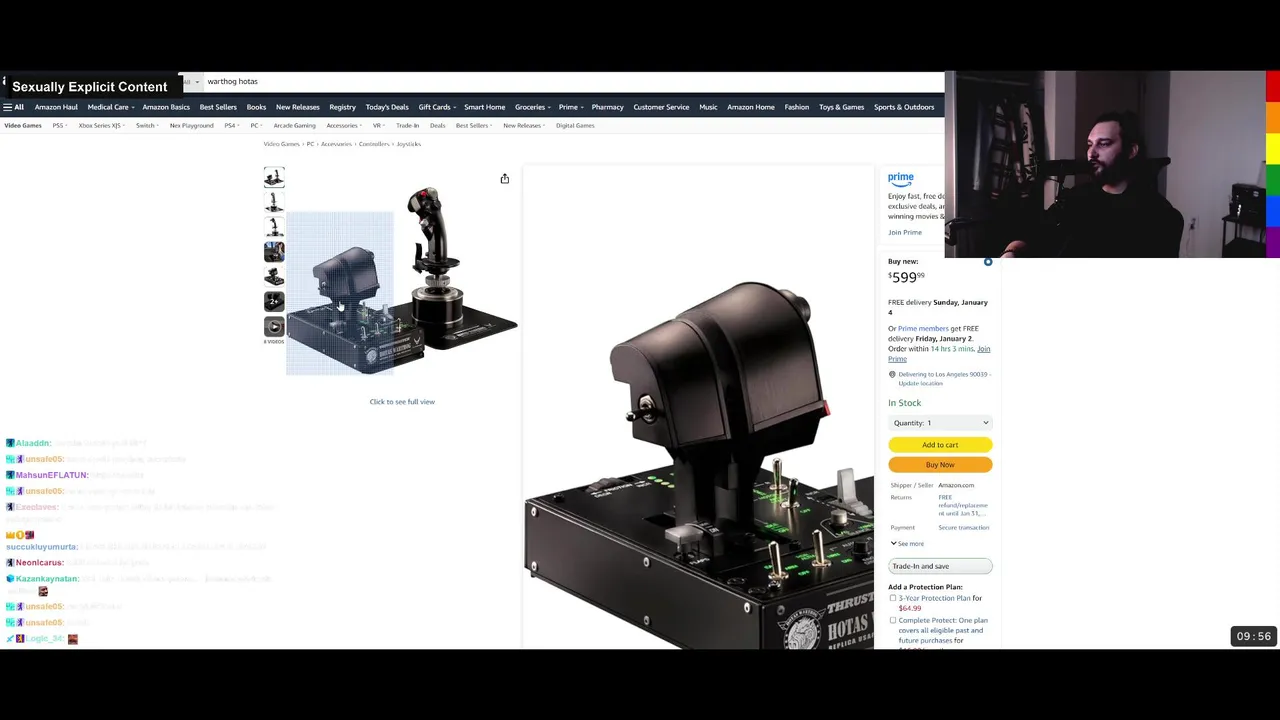
Task: Open Sports & Outdoors section
Action: 904,107
